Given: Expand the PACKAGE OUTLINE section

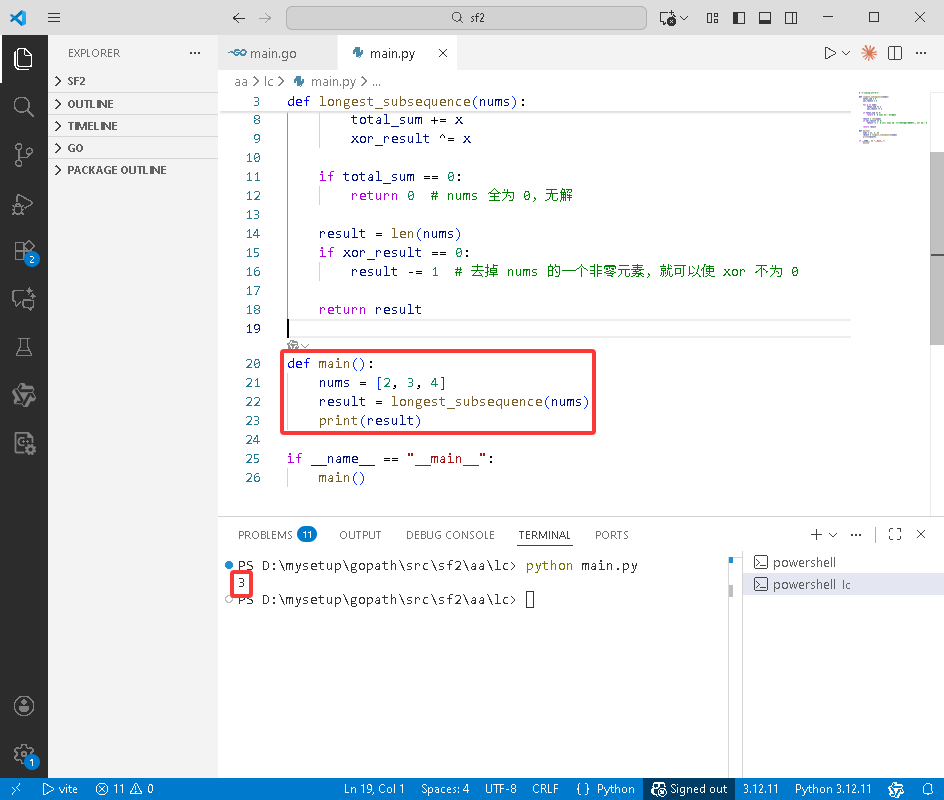Looking at the screenshot, I should [132, 170].
